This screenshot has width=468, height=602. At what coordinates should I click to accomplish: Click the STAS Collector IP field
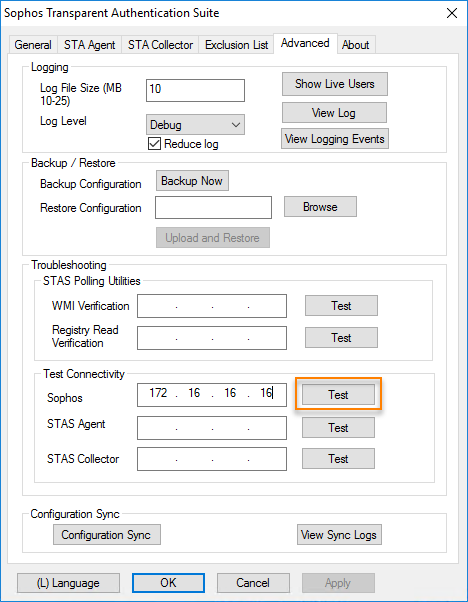coord(212,459)
